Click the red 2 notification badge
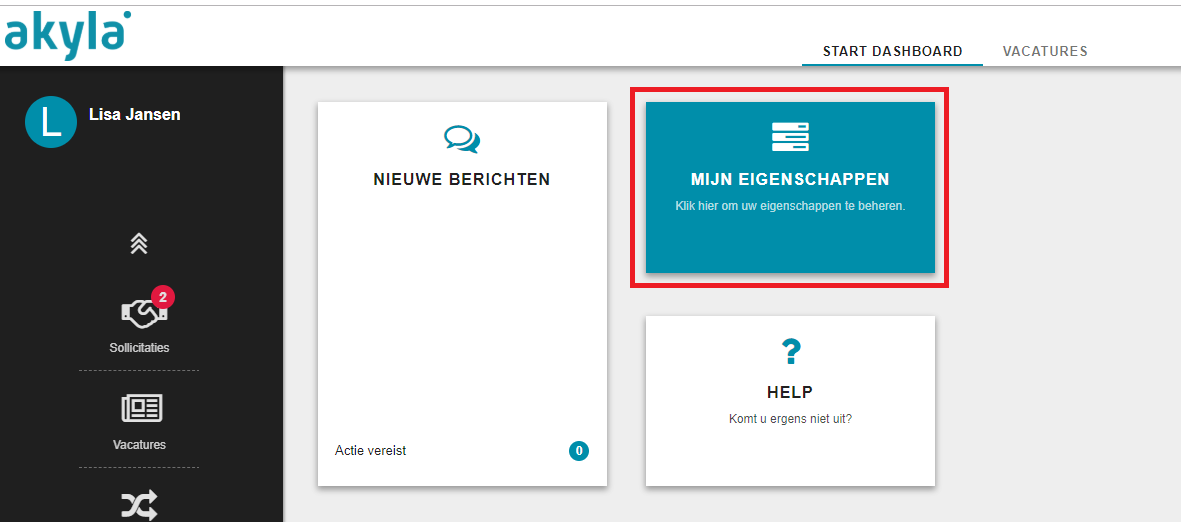This screenshot has width=1181, height=522. pos(163,297)
